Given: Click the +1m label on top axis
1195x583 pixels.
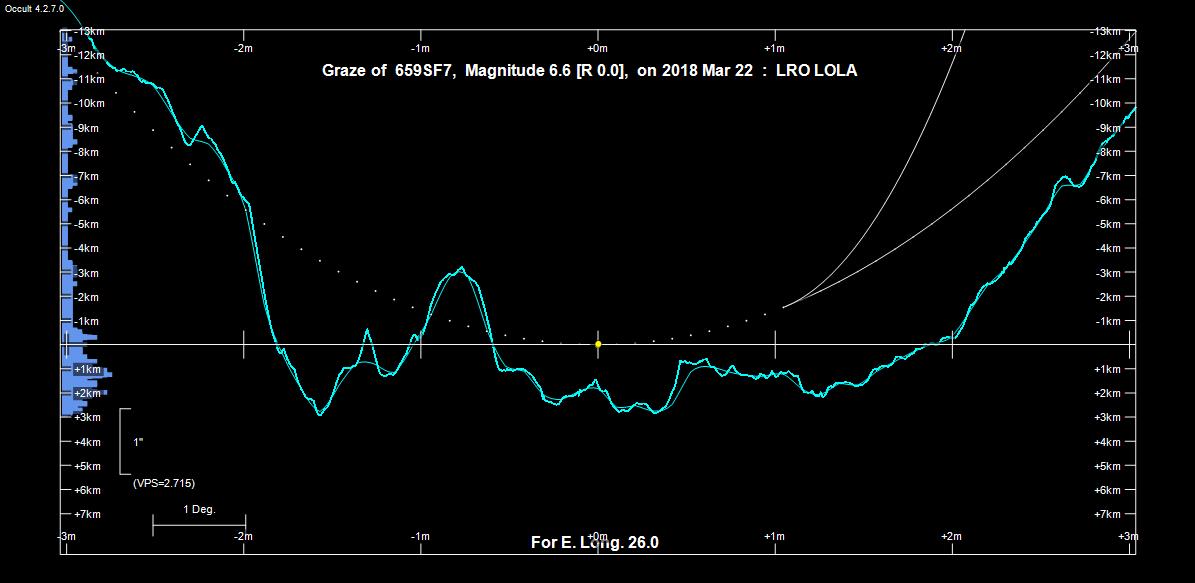Looking at the screenshot, I should (x=774, y=48).
